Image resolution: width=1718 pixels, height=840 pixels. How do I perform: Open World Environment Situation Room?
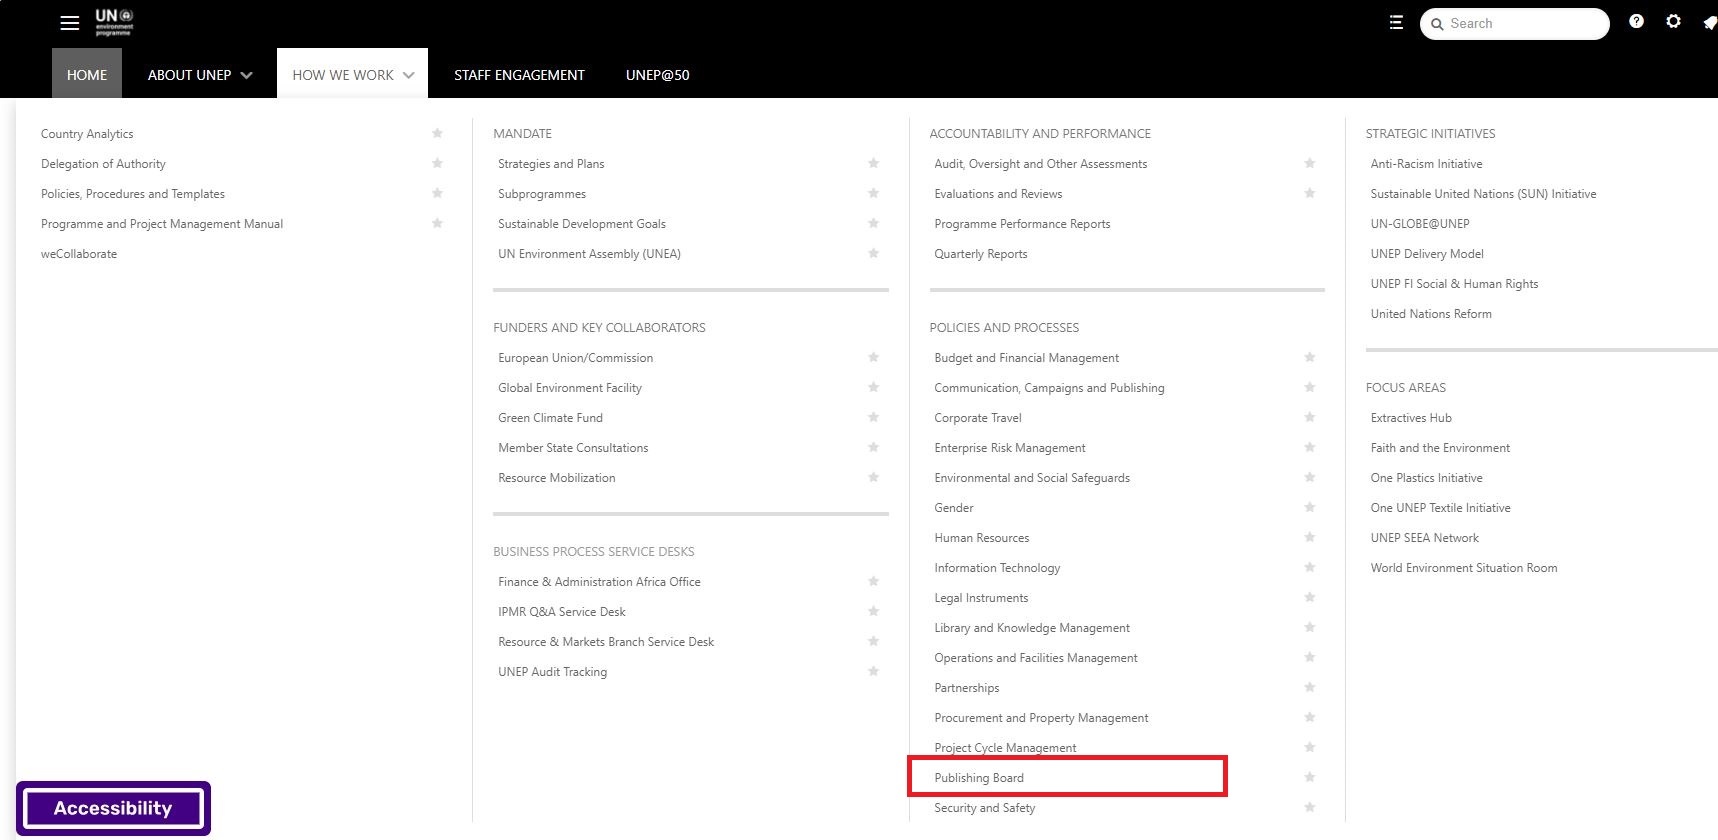click(1464, 568)
